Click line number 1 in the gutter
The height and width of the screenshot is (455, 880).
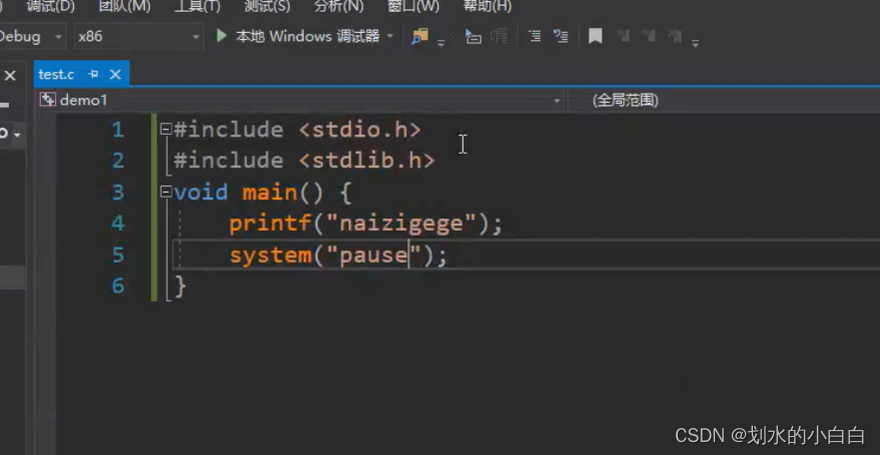[117, 130]
